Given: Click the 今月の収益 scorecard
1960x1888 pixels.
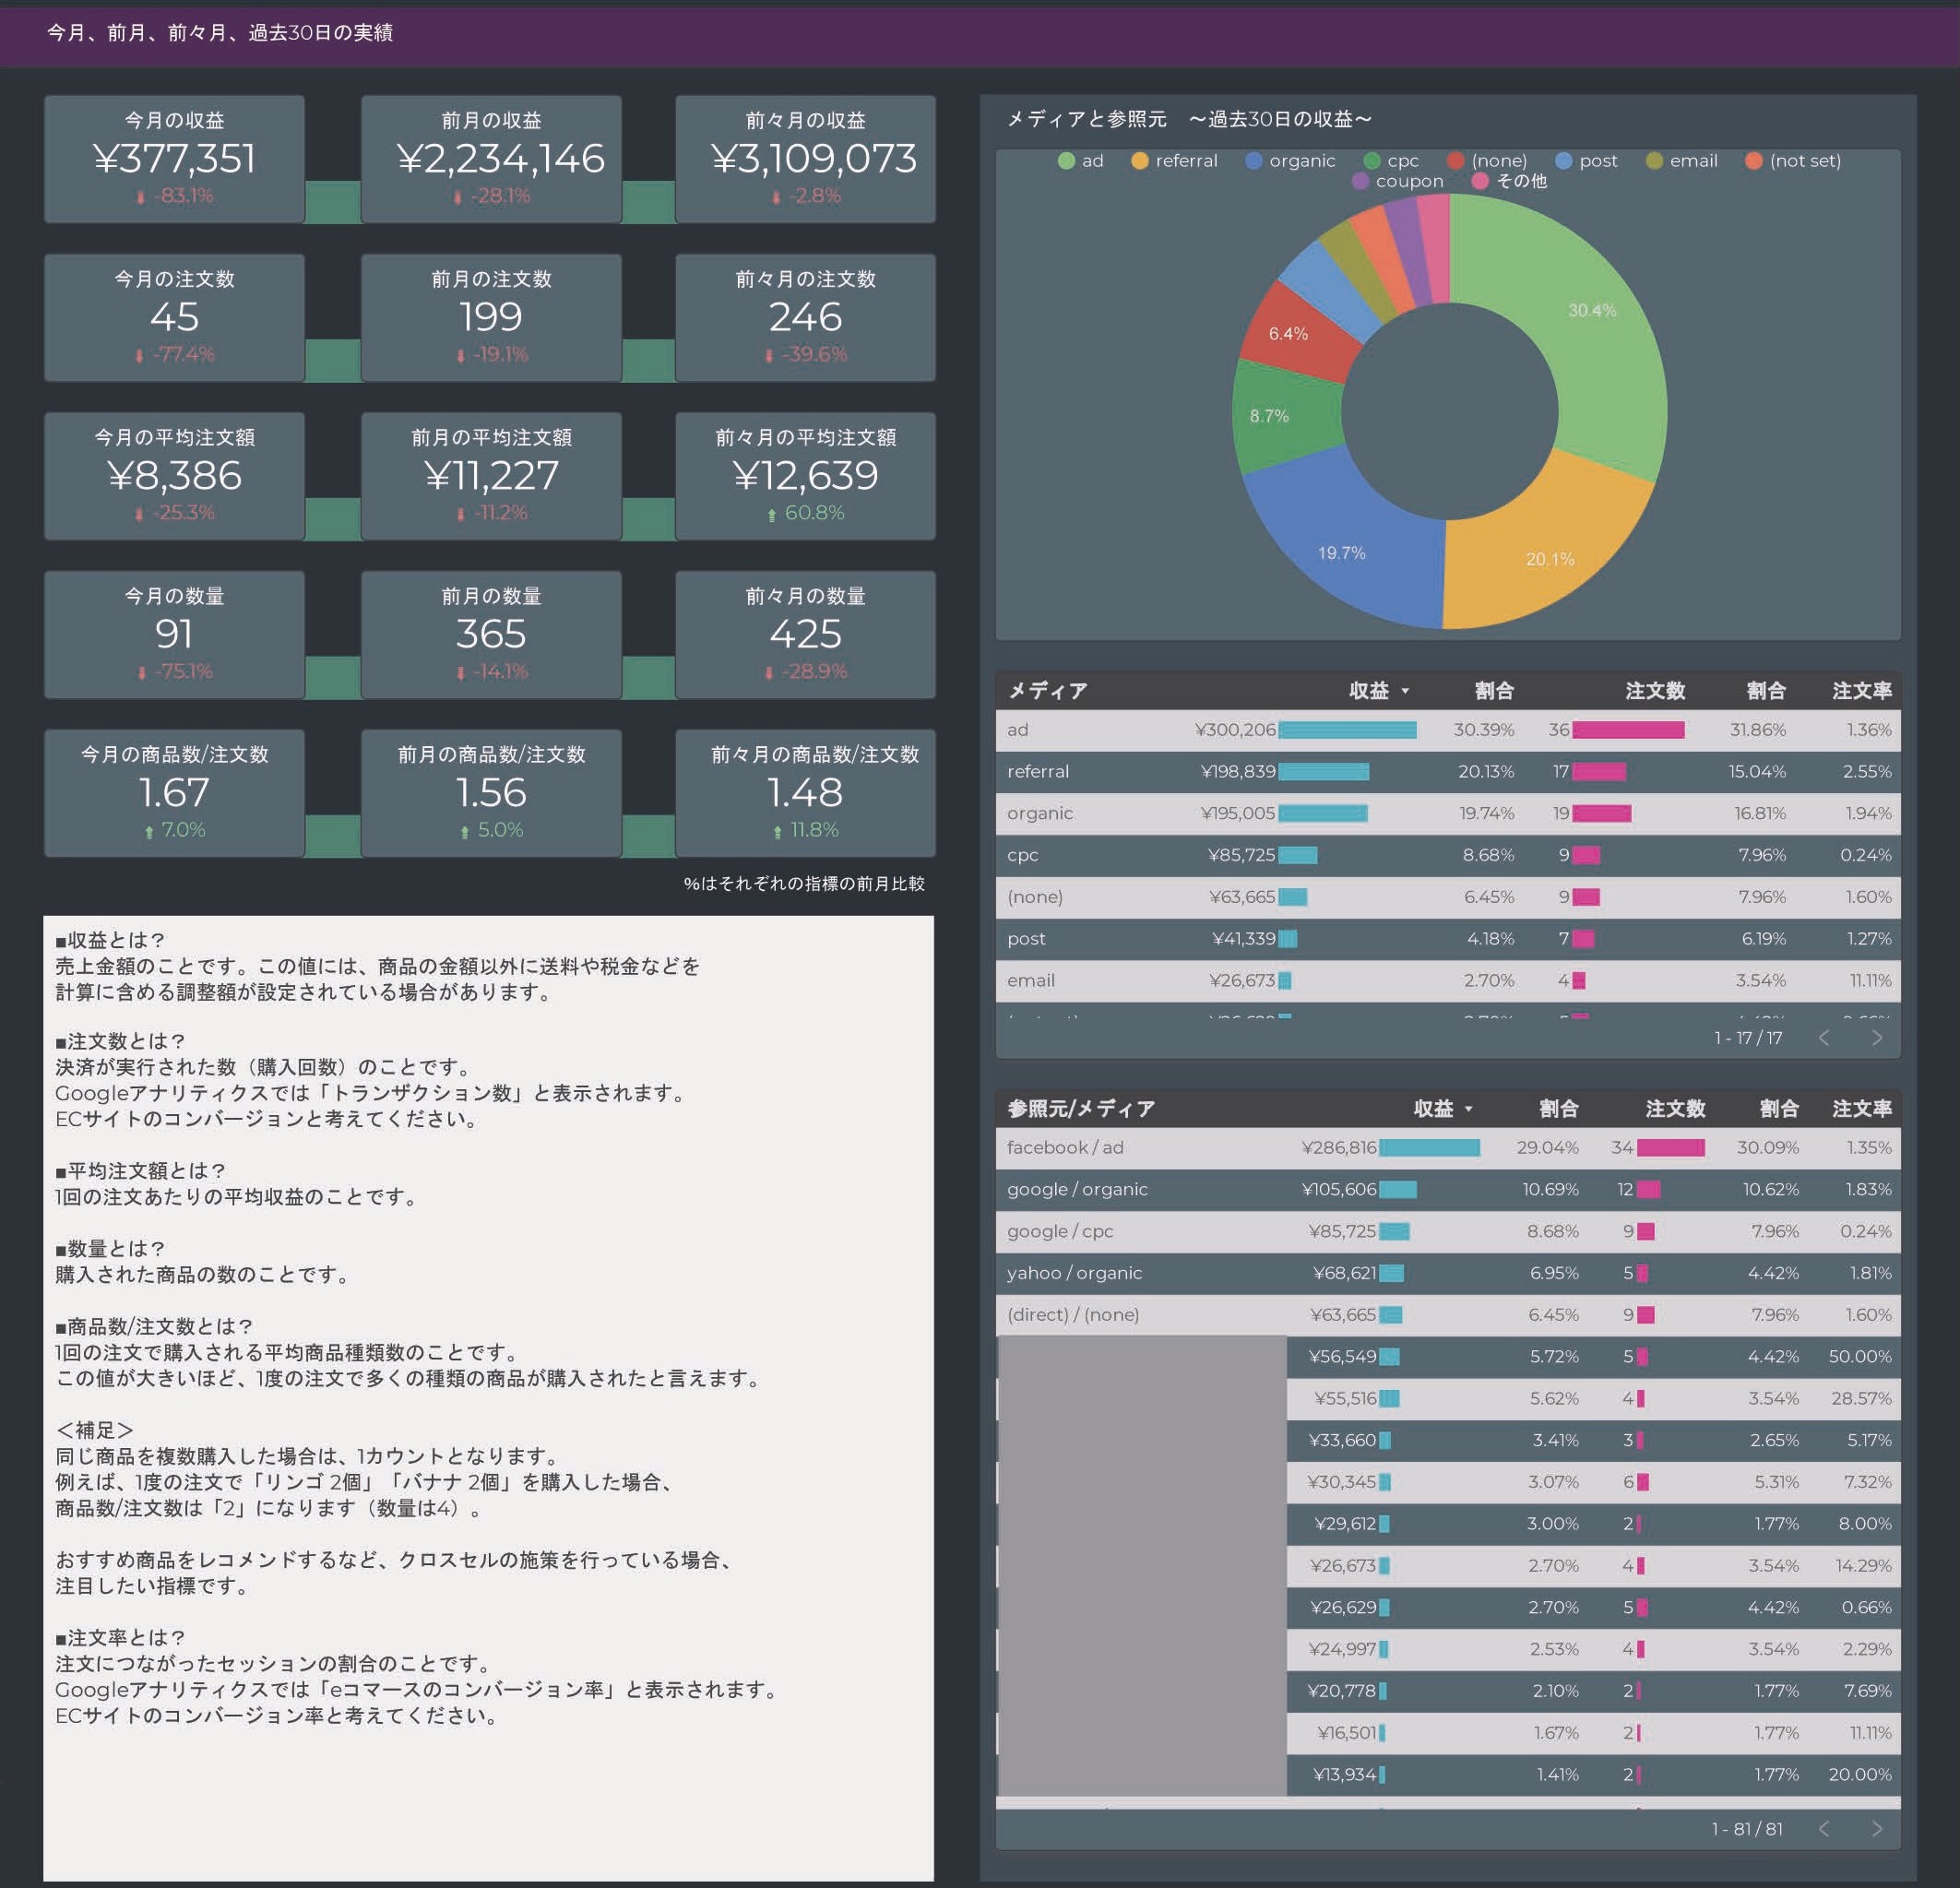Looking at the screenshot, I should tap(174, 159).
